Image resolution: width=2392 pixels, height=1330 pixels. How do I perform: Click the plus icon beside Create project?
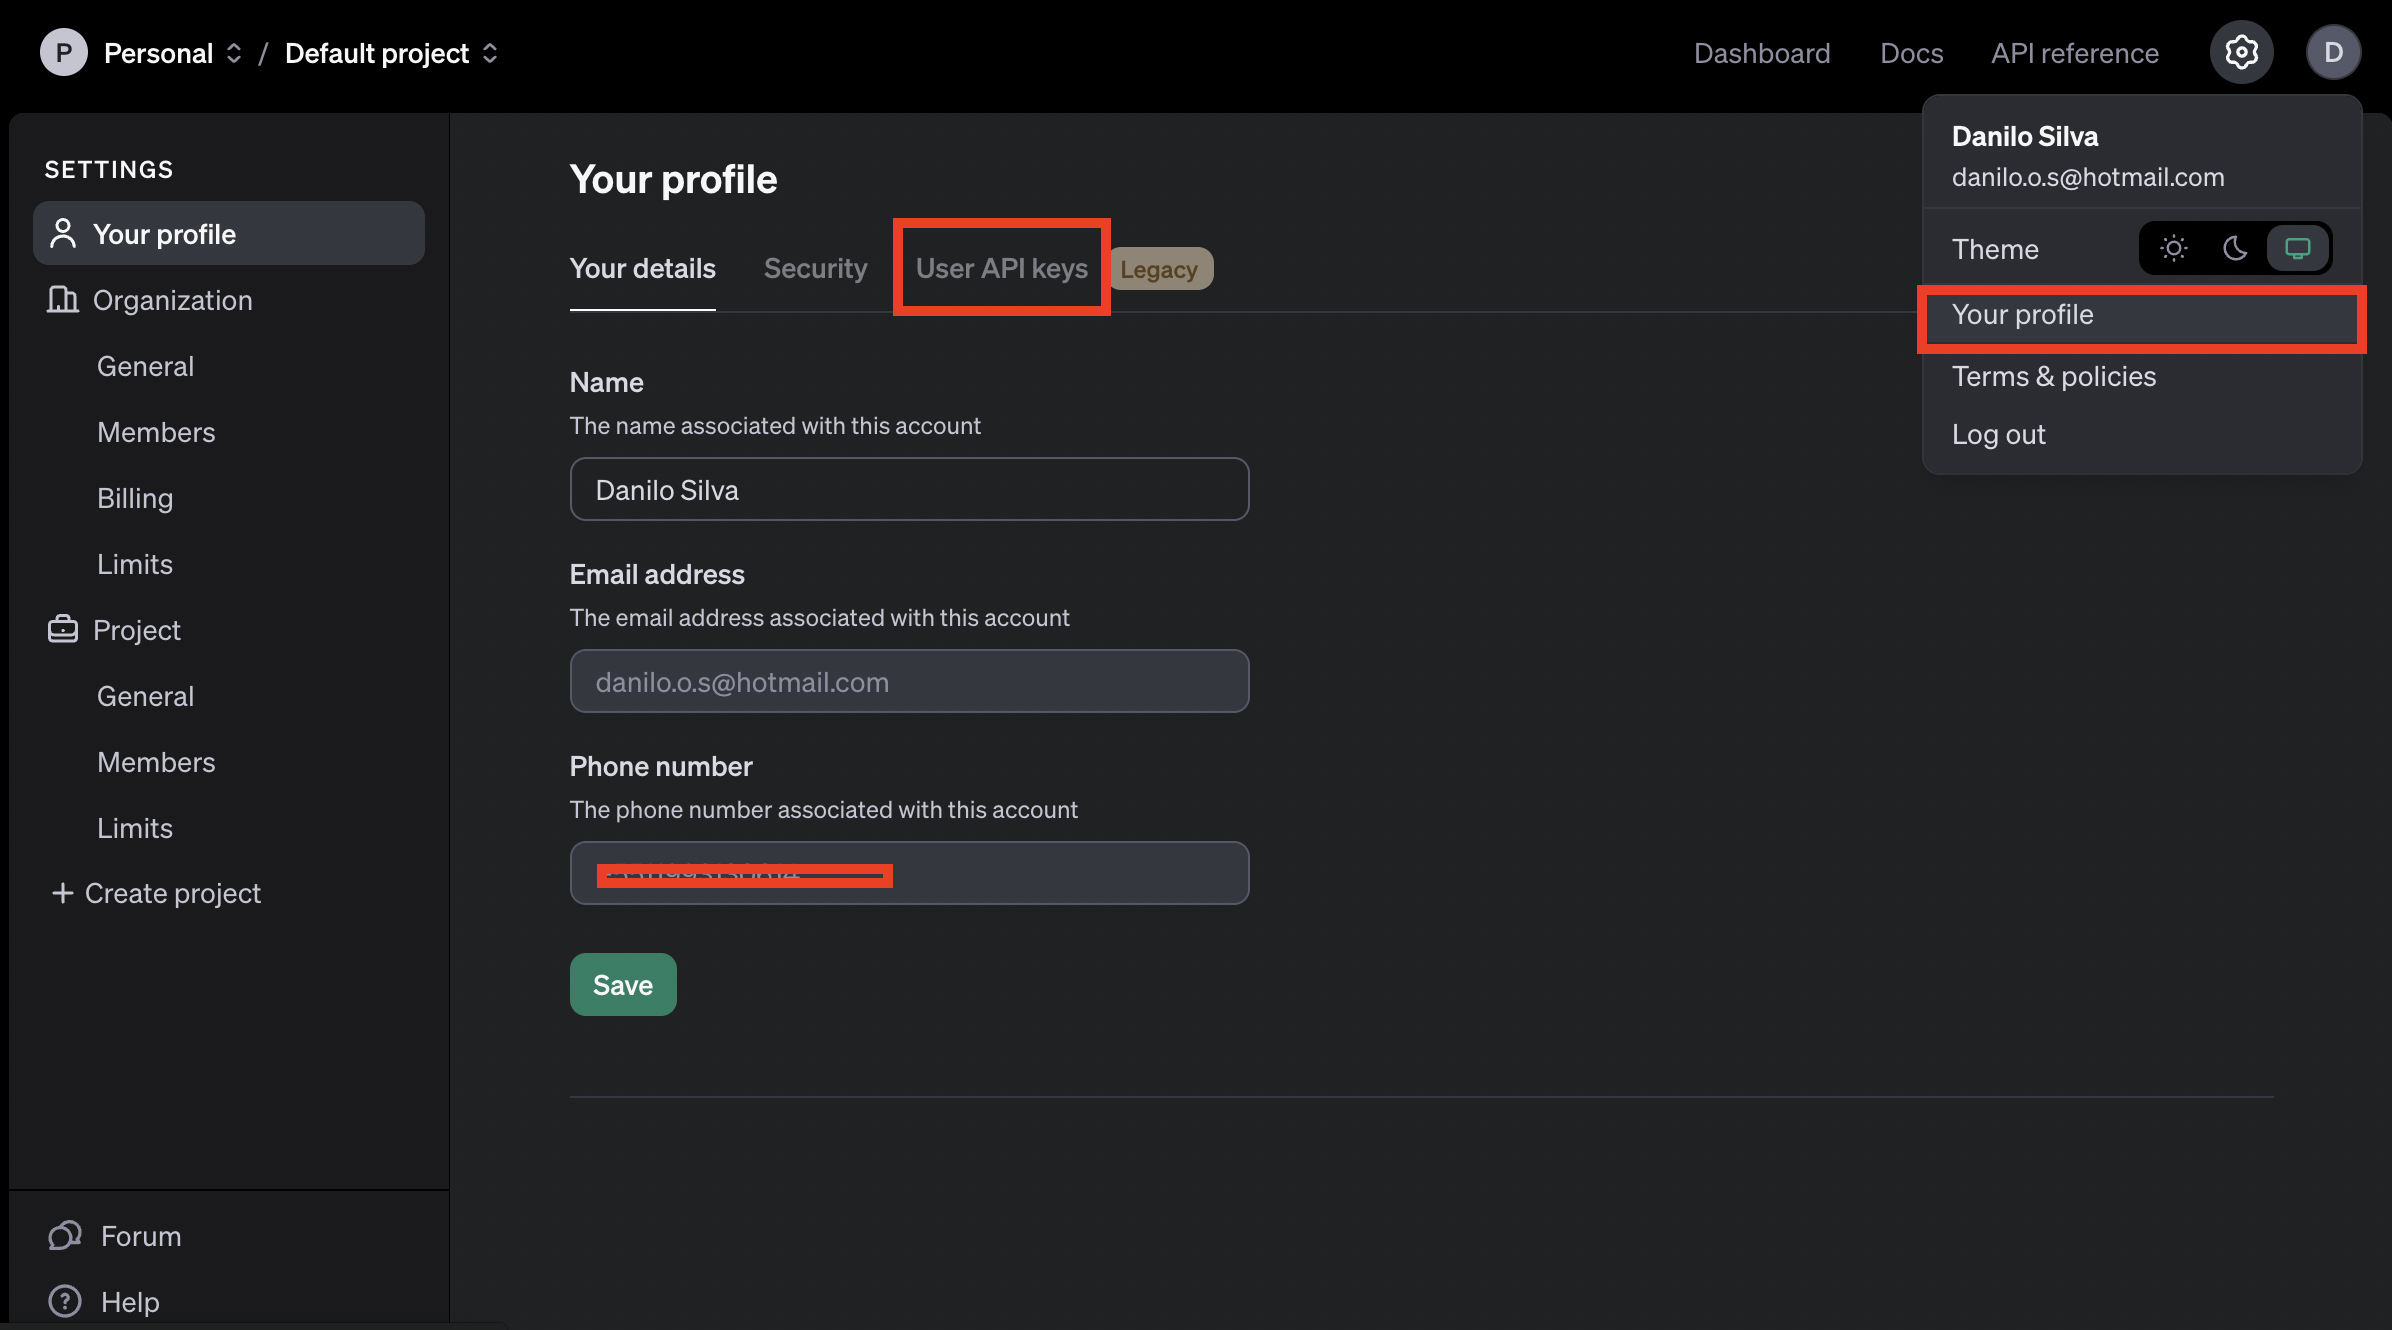point(62,892)
